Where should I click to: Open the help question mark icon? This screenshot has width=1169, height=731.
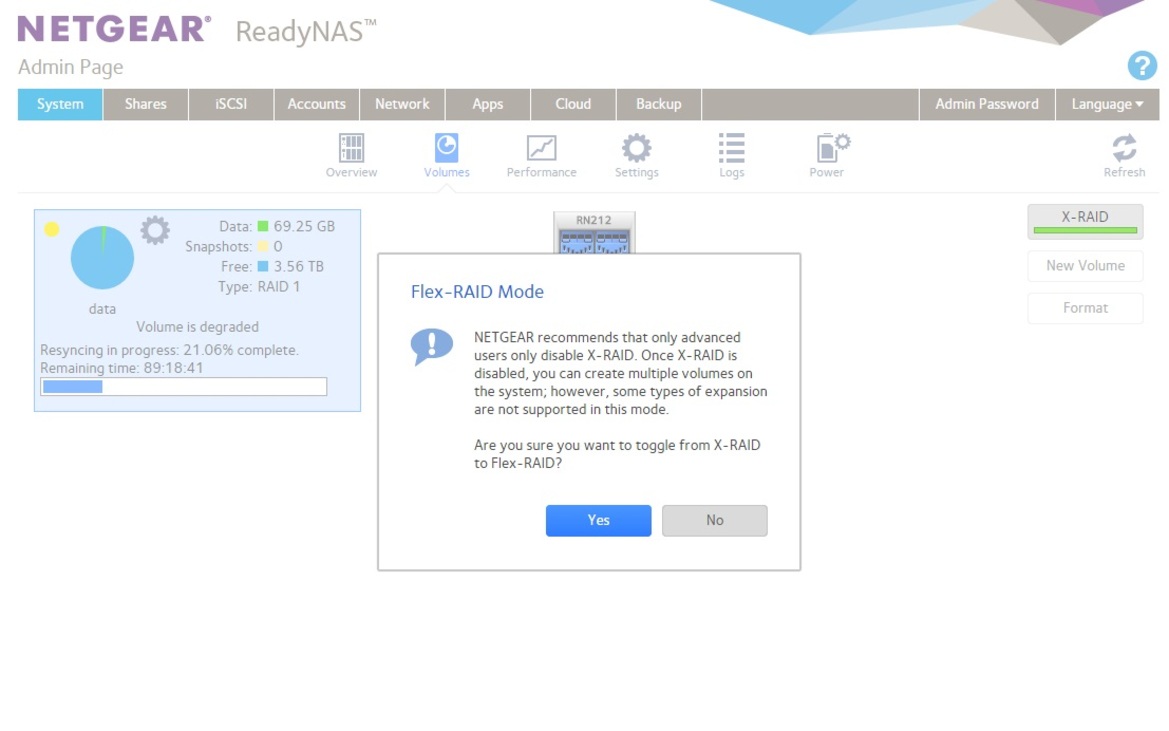pyautogui.click(x=1142, y=66)
